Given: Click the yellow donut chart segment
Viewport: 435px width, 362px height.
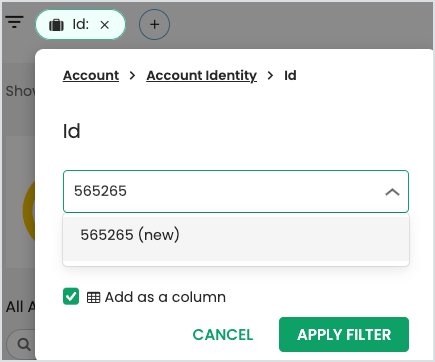Looking at the screenshot, I should point(29,212).
